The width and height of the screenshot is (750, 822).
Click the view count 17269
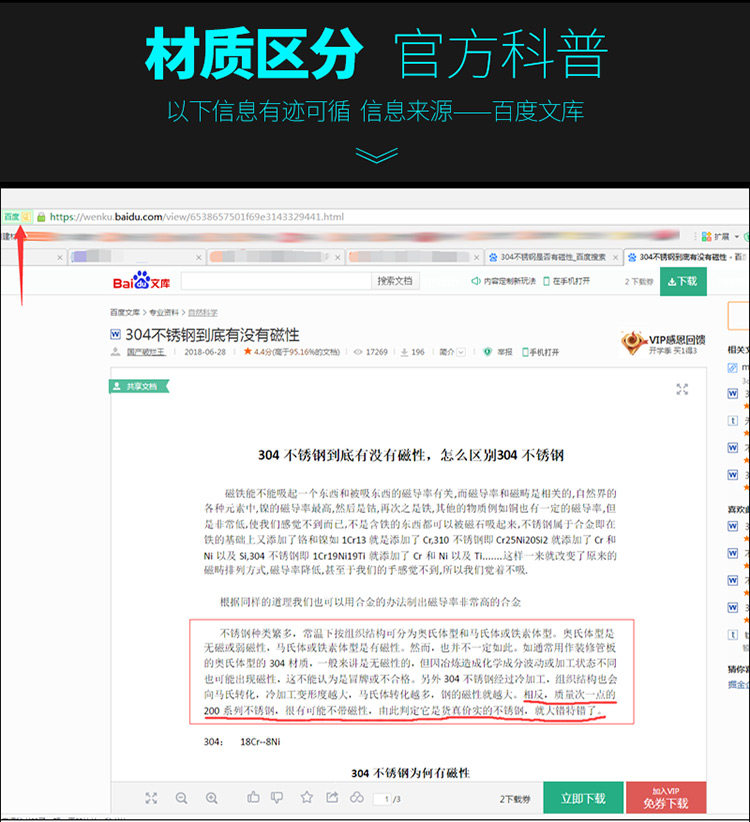[376, 352]
